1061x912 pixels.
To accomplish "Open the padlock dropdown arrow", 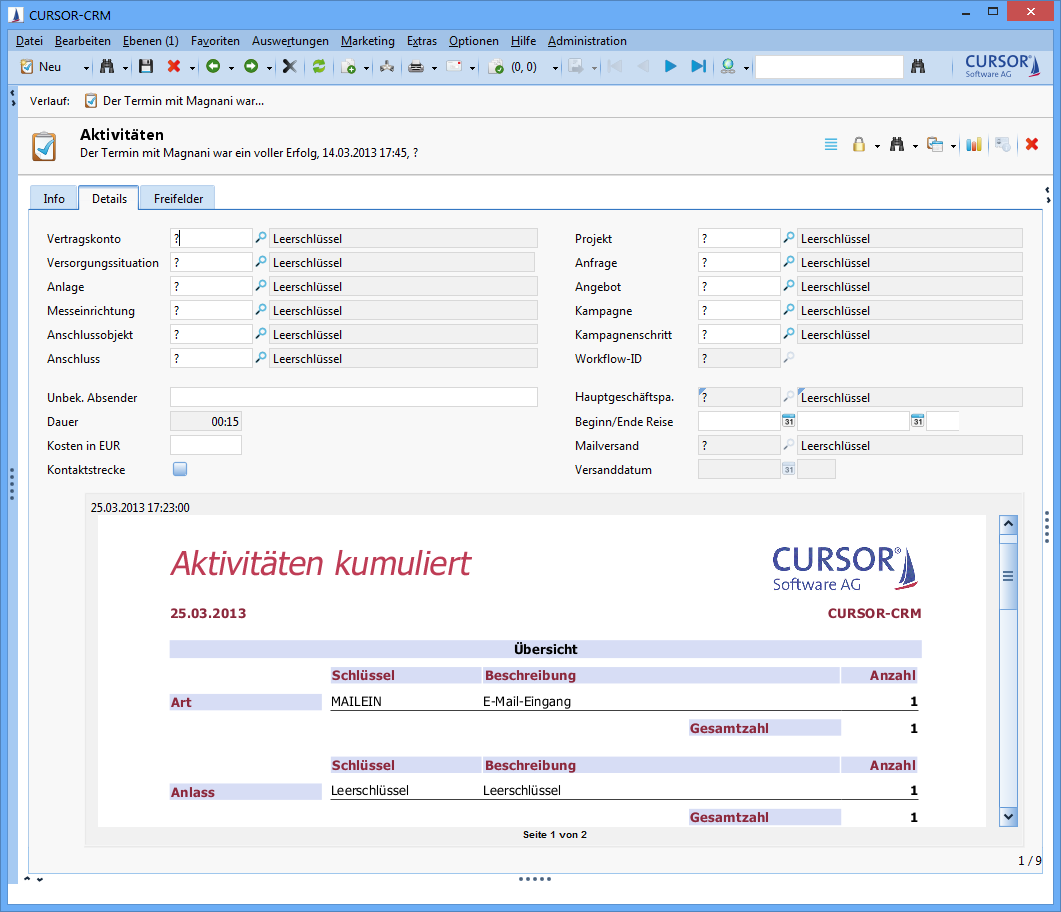I will [877, 146].
